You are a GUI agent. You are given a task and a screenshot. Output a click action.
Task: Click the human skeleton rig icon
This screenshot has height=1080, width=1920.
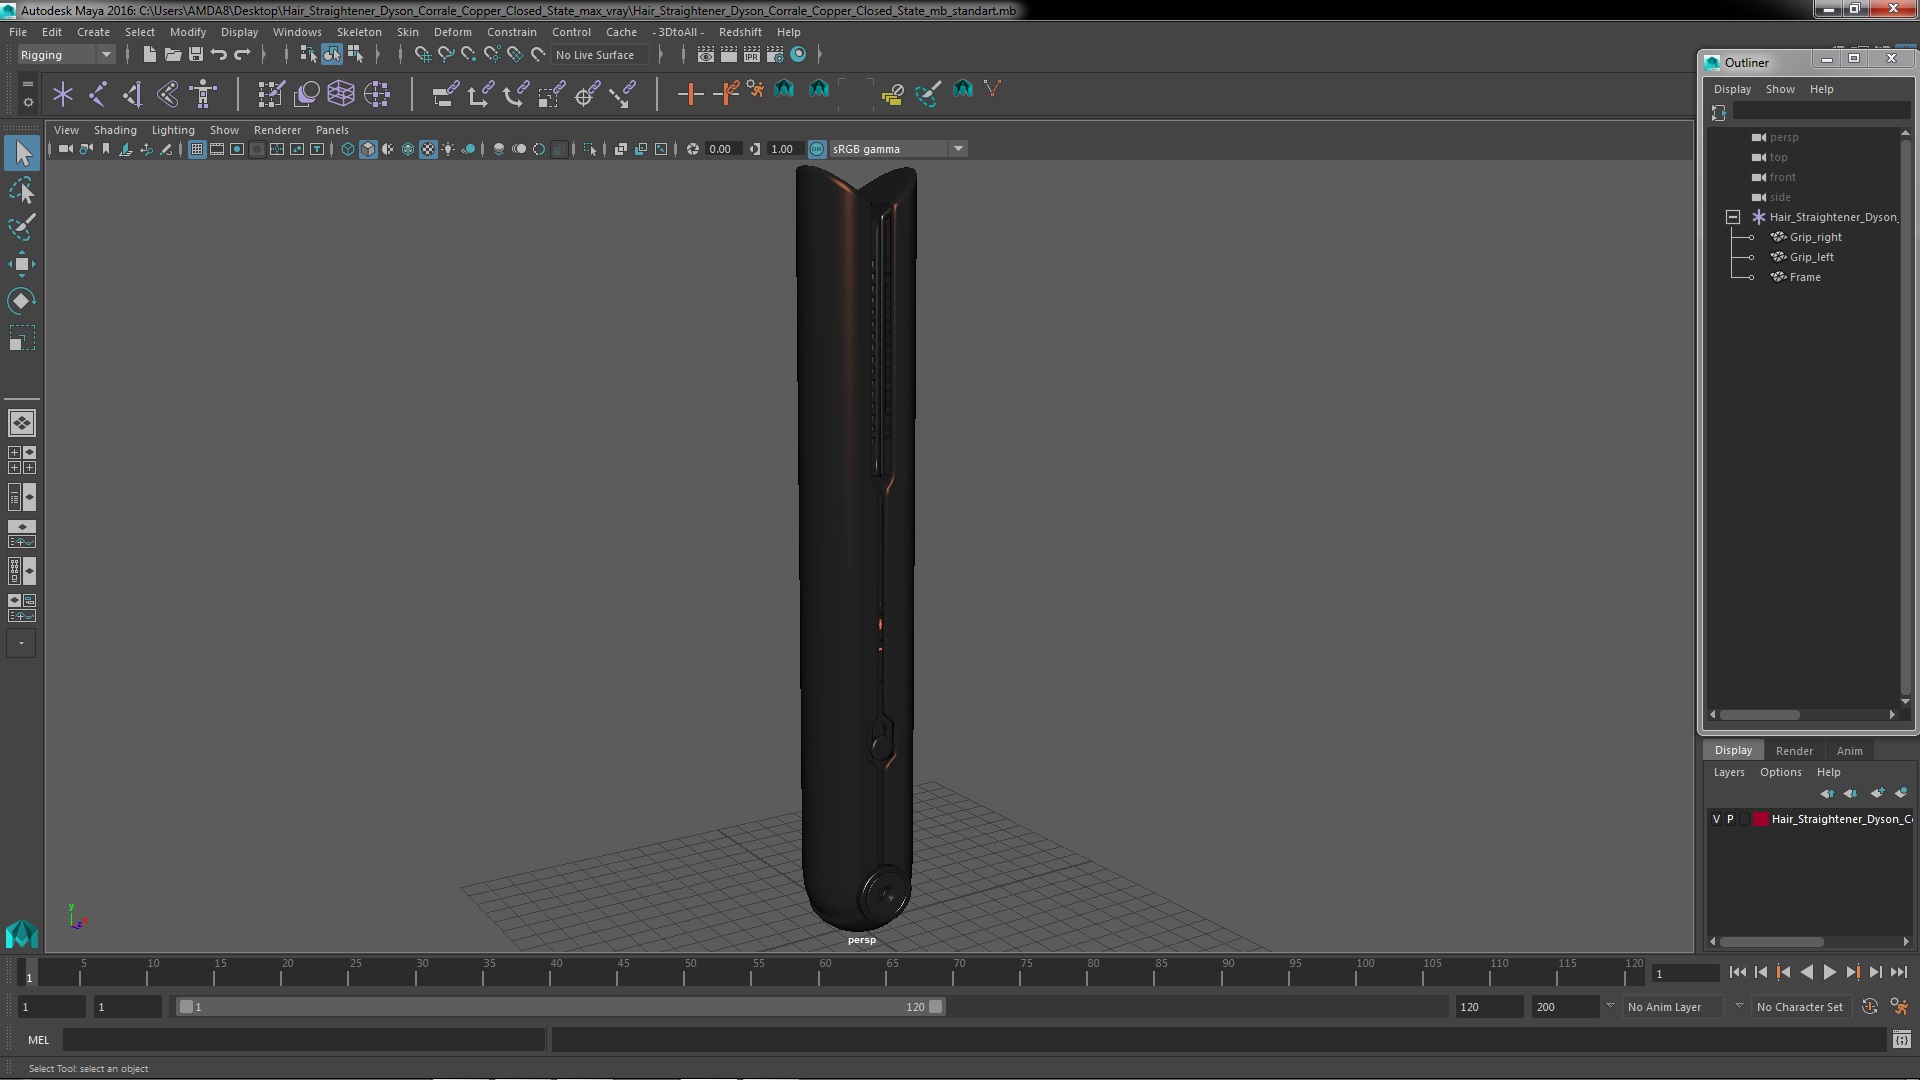(x=203, y=94)
